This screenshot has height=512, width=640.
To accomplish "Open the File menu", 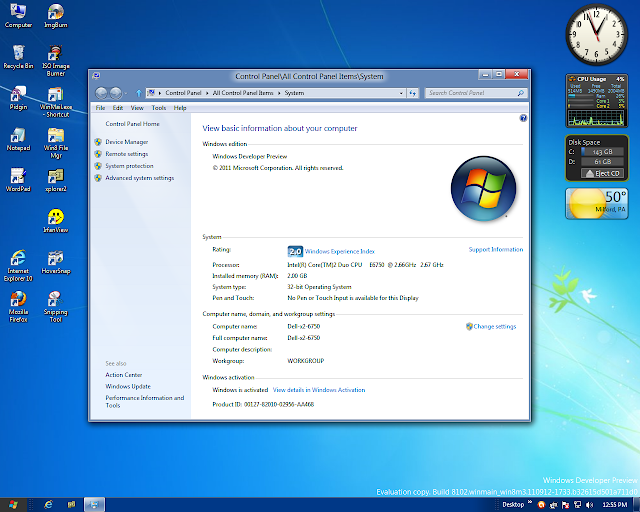I will pos(100,108).
